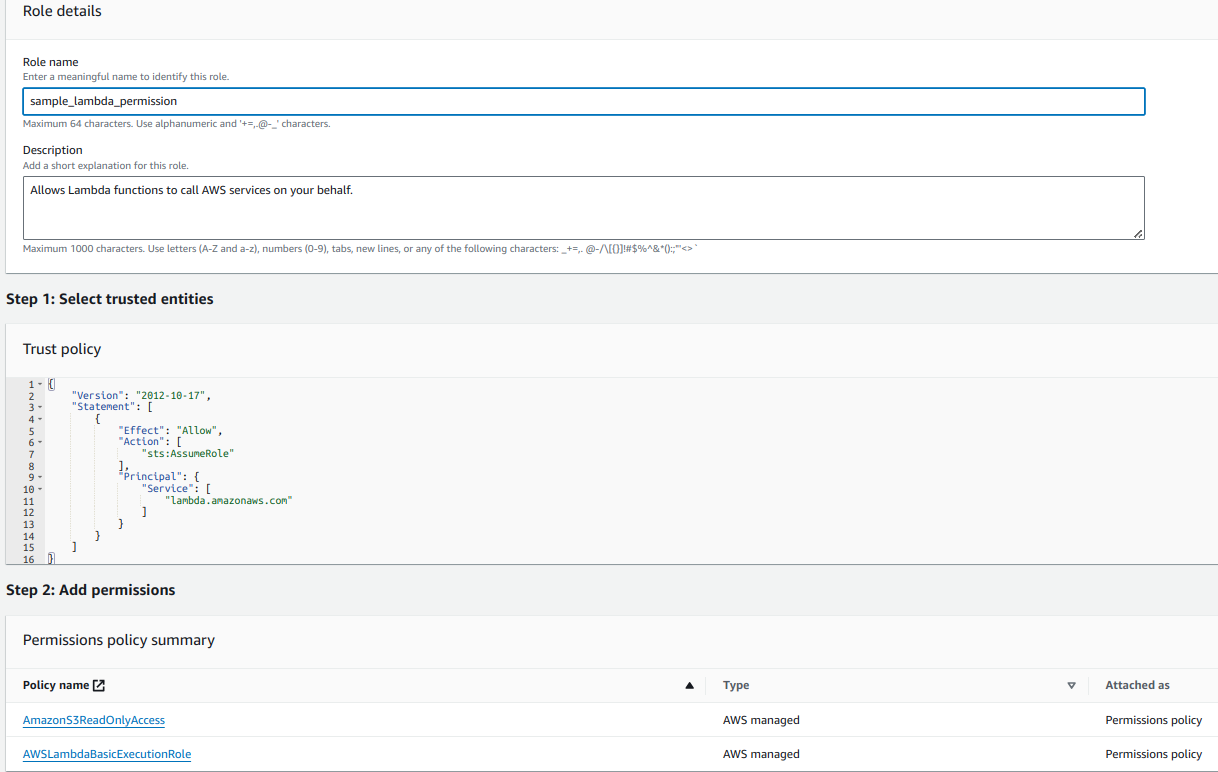Sort by Policy name ascending arrow
This screenshot has width=1218, height=772.
[x=689, y=686]
